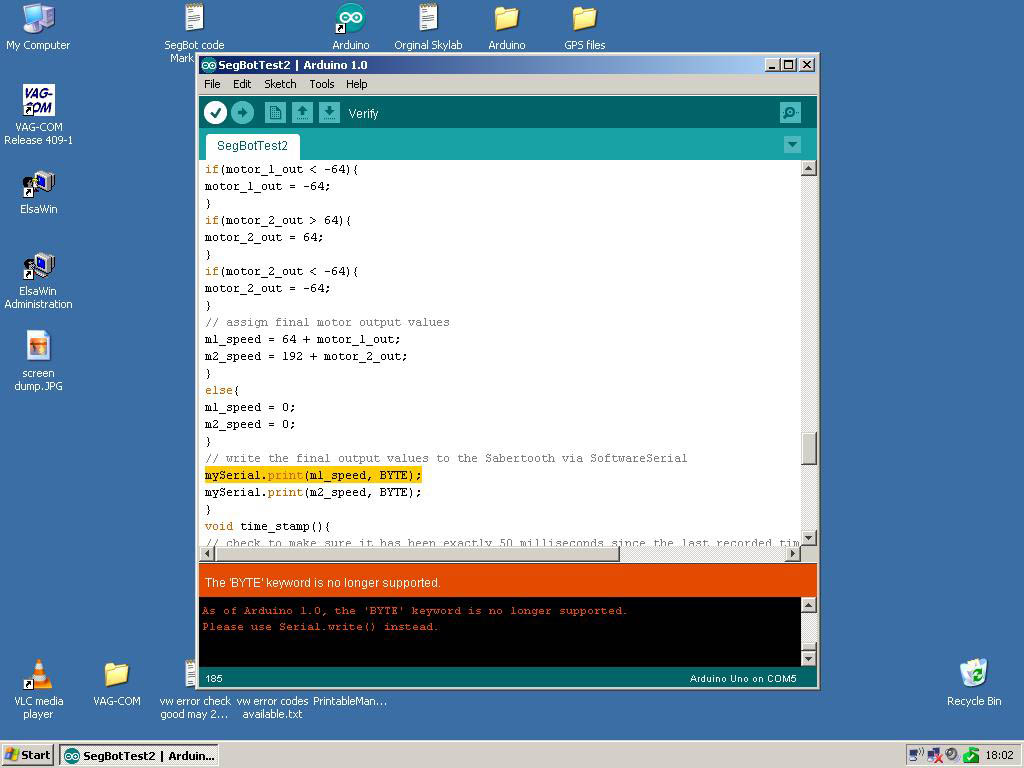Open the Tools menu
The height and width of the screenshot is (768, 1024).
[x=321, y=84]
